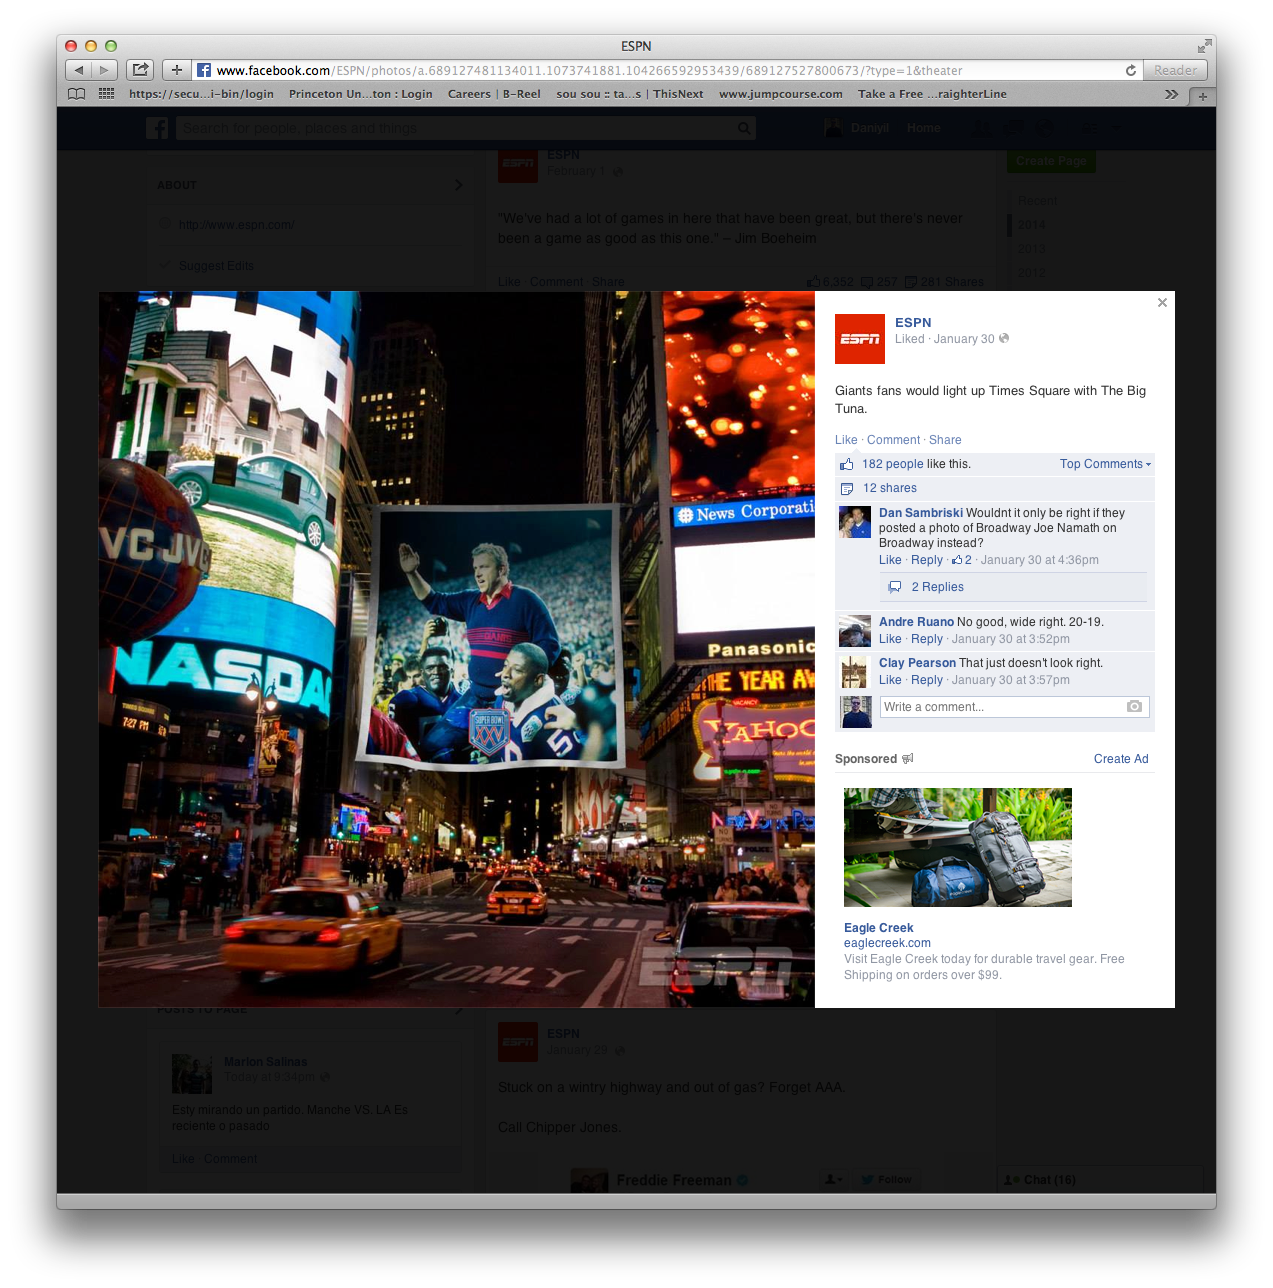
Task: Close the photo viewer with the X
Action: coord(1162,303)
